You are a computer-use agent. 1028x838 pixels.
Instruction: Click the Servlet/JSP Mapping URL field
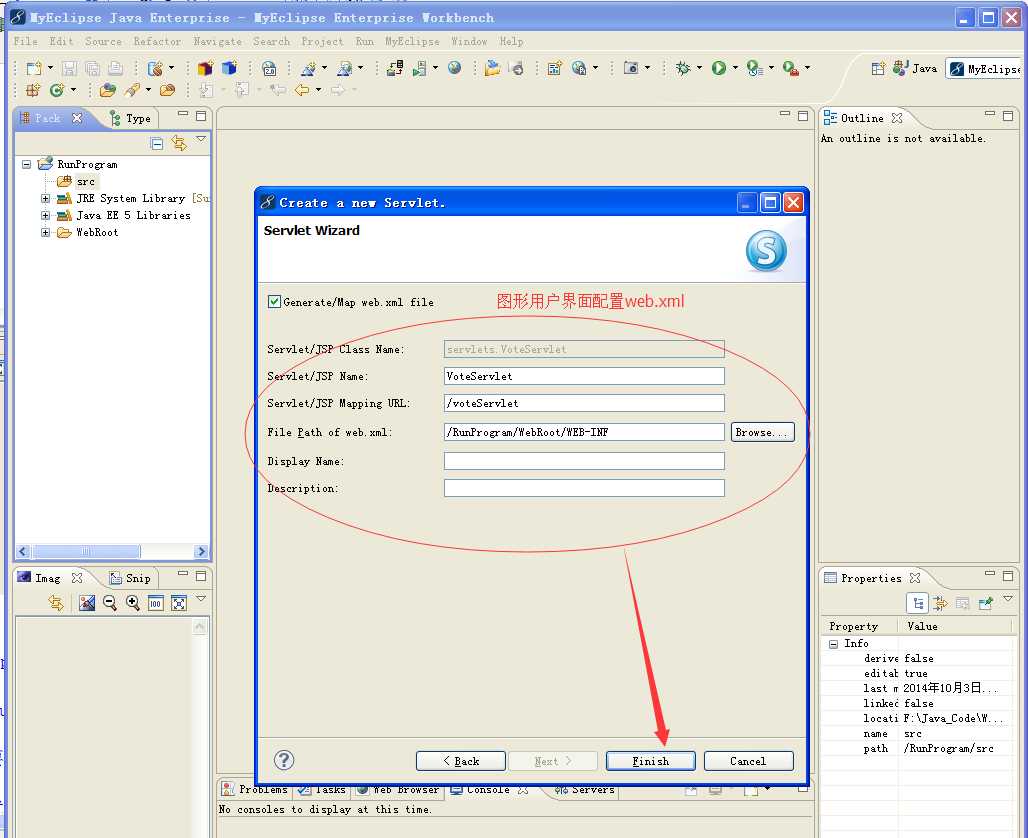coord(584,403)
